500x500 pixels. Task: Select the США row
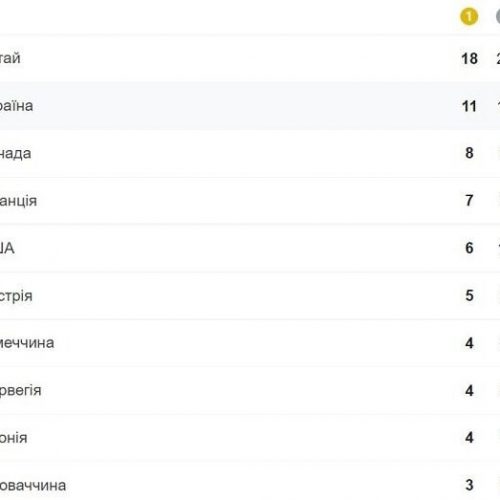pyautogui.click(x=250, y=248)
